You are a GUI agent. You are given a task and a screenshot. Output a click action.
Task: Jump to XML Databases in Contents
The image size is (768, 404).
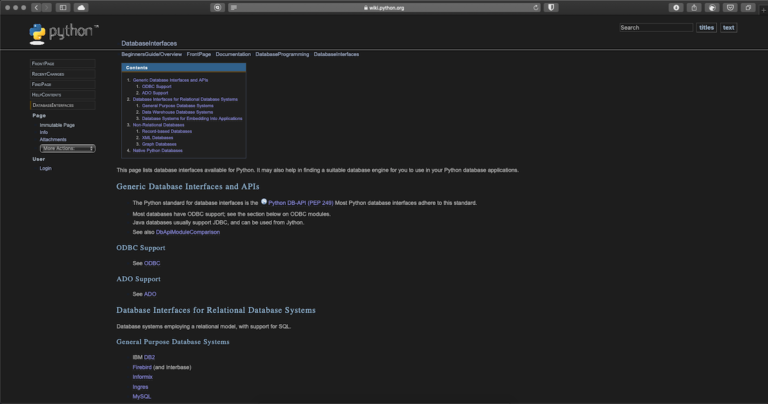[x=157, y=138]
